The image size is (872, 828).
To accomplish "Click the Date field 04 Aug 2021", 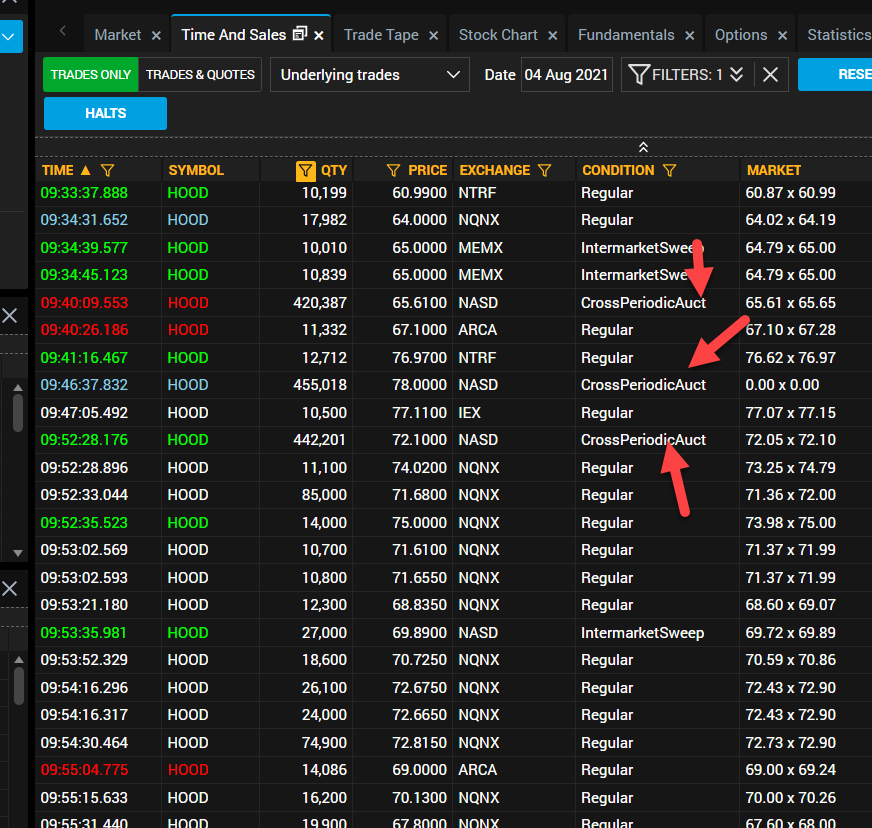I will point(567,75).
